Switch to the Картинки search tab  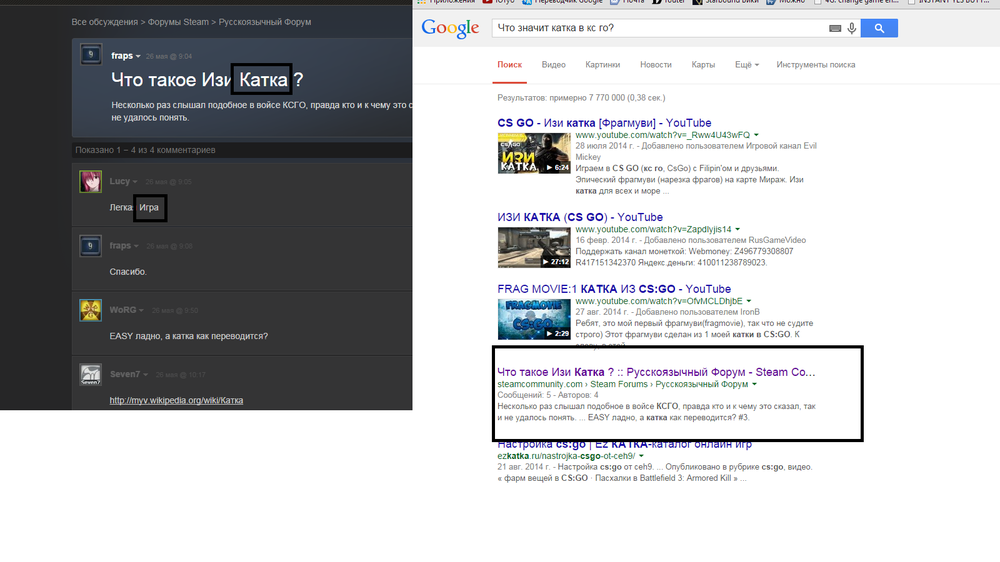point(603,65)
